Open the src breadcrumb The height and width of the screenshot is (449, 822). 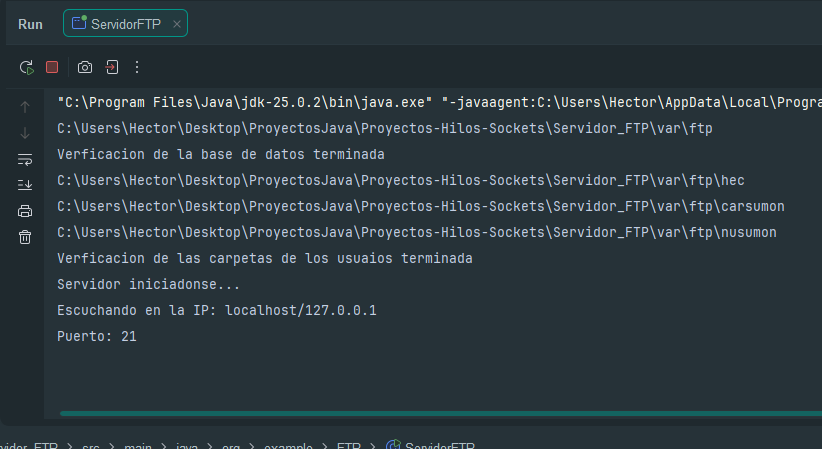(91, 445)
